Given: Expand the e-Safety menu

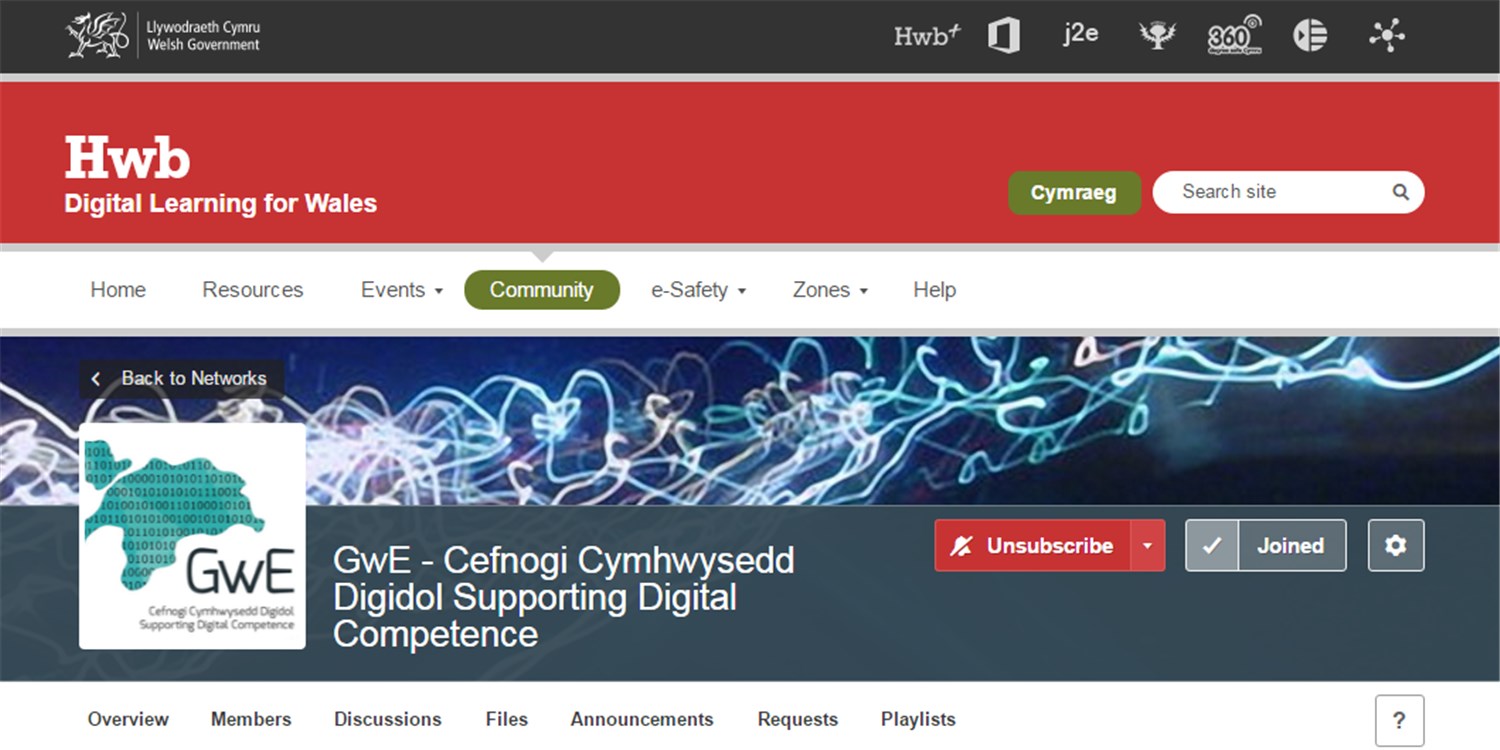Looking at the screenshot, I should click(x=698, y=290).
